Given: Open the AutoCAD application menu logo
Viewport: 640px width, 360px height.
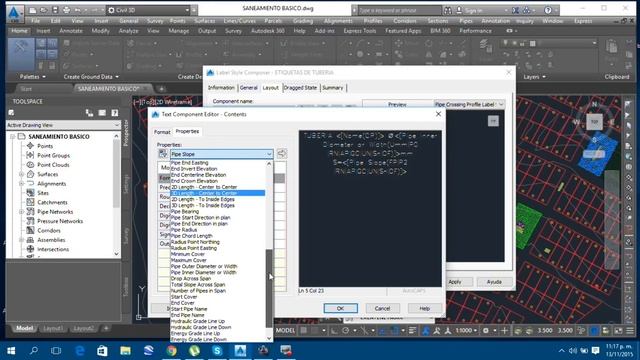Looking at the screenshot, I should [15, 13].
